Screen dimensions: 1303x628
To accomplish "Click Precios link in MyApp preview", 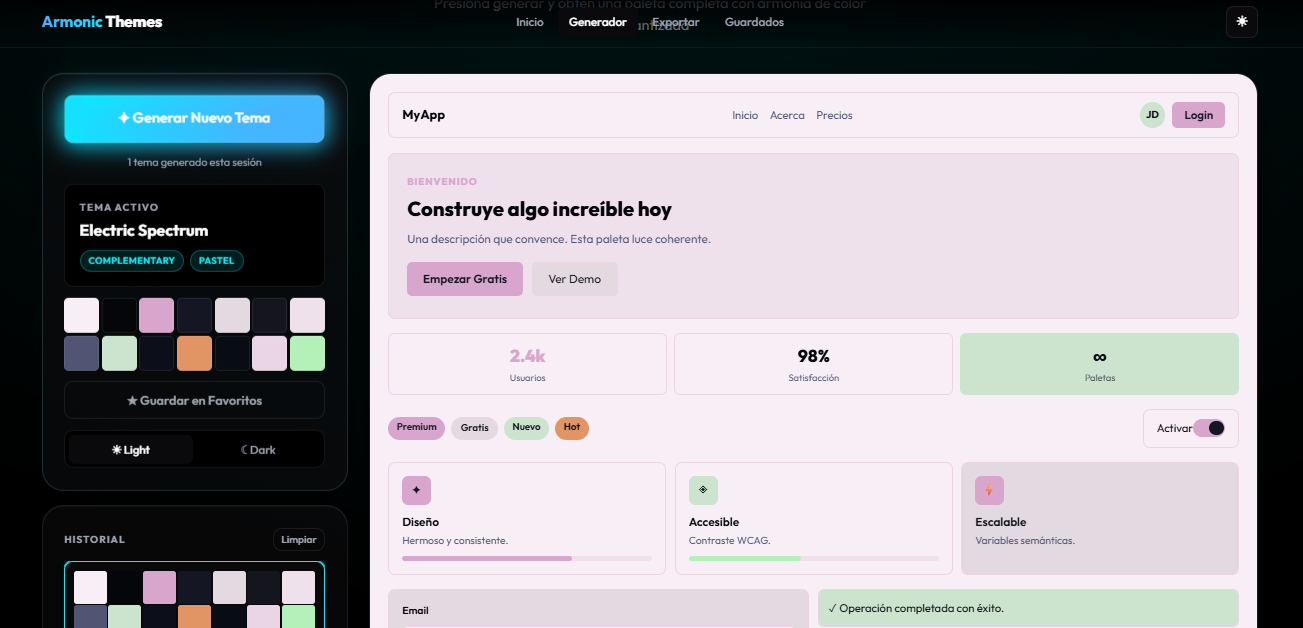I will coord(834,115).
